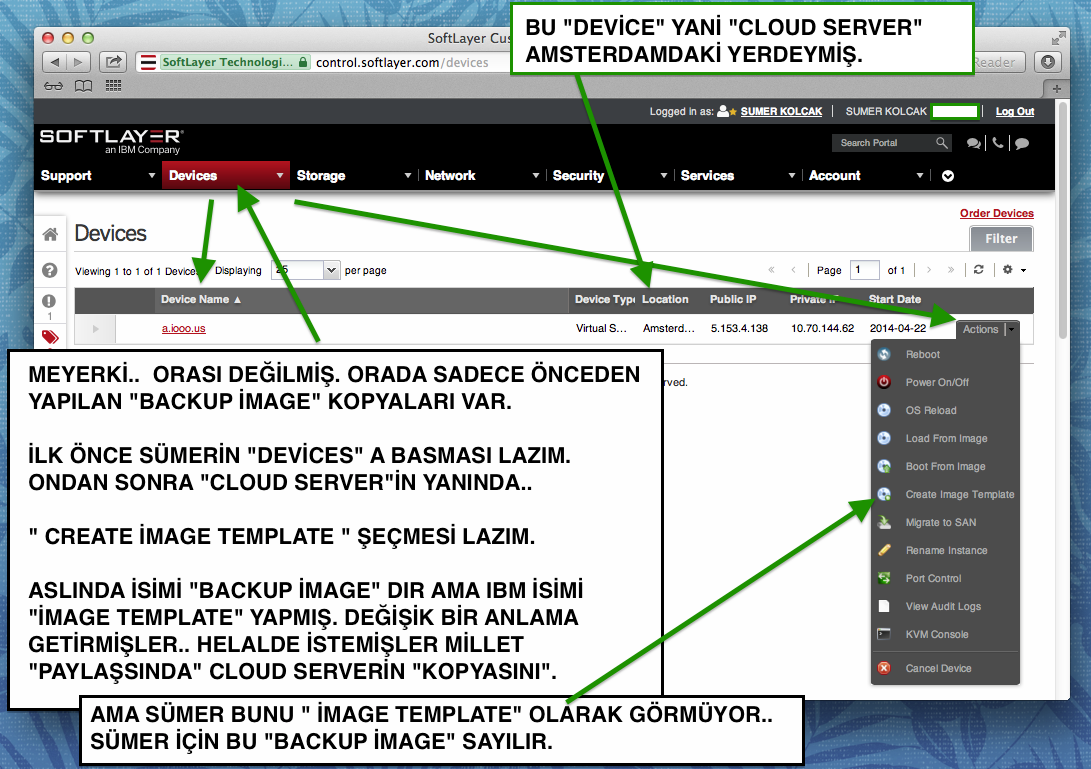Image resolution: width=1091 pixels, height=769 pixels.
Task: Select Load From Image
Action: pos(945,438)
